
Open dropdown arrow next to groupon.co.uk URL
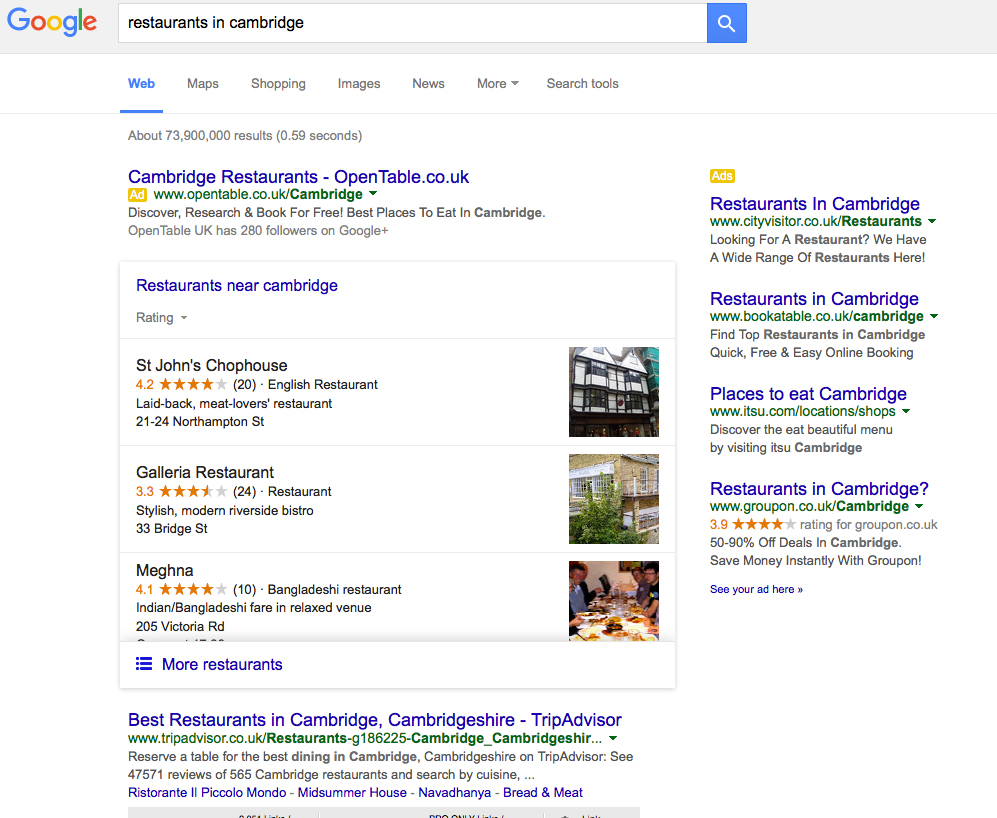coord(919,506)
